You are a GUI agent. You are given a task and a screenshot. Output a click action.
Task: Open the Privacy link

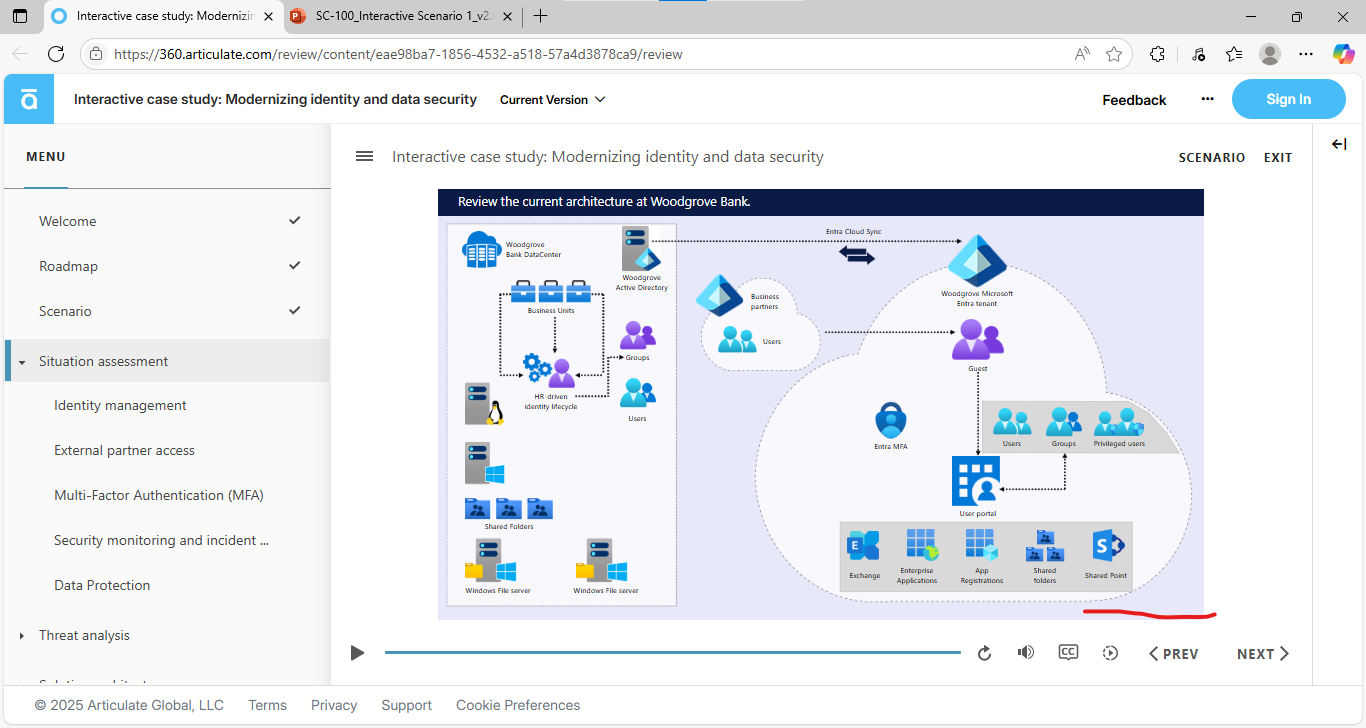point(334,705)
